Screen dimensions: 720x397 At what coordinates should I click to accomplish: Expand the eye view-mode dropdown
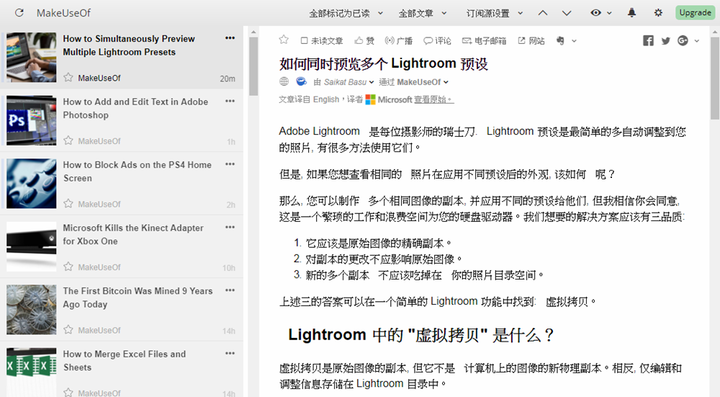[x=601, y=13]
